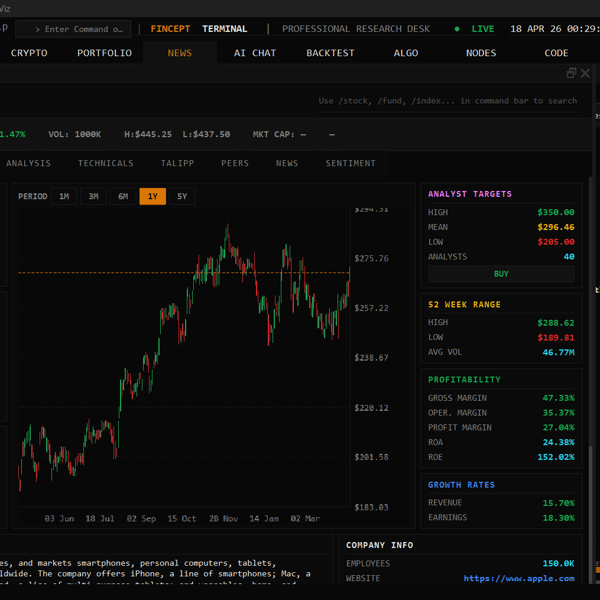
Task: Open the CRYPTO tab
Action: point(29,53)
